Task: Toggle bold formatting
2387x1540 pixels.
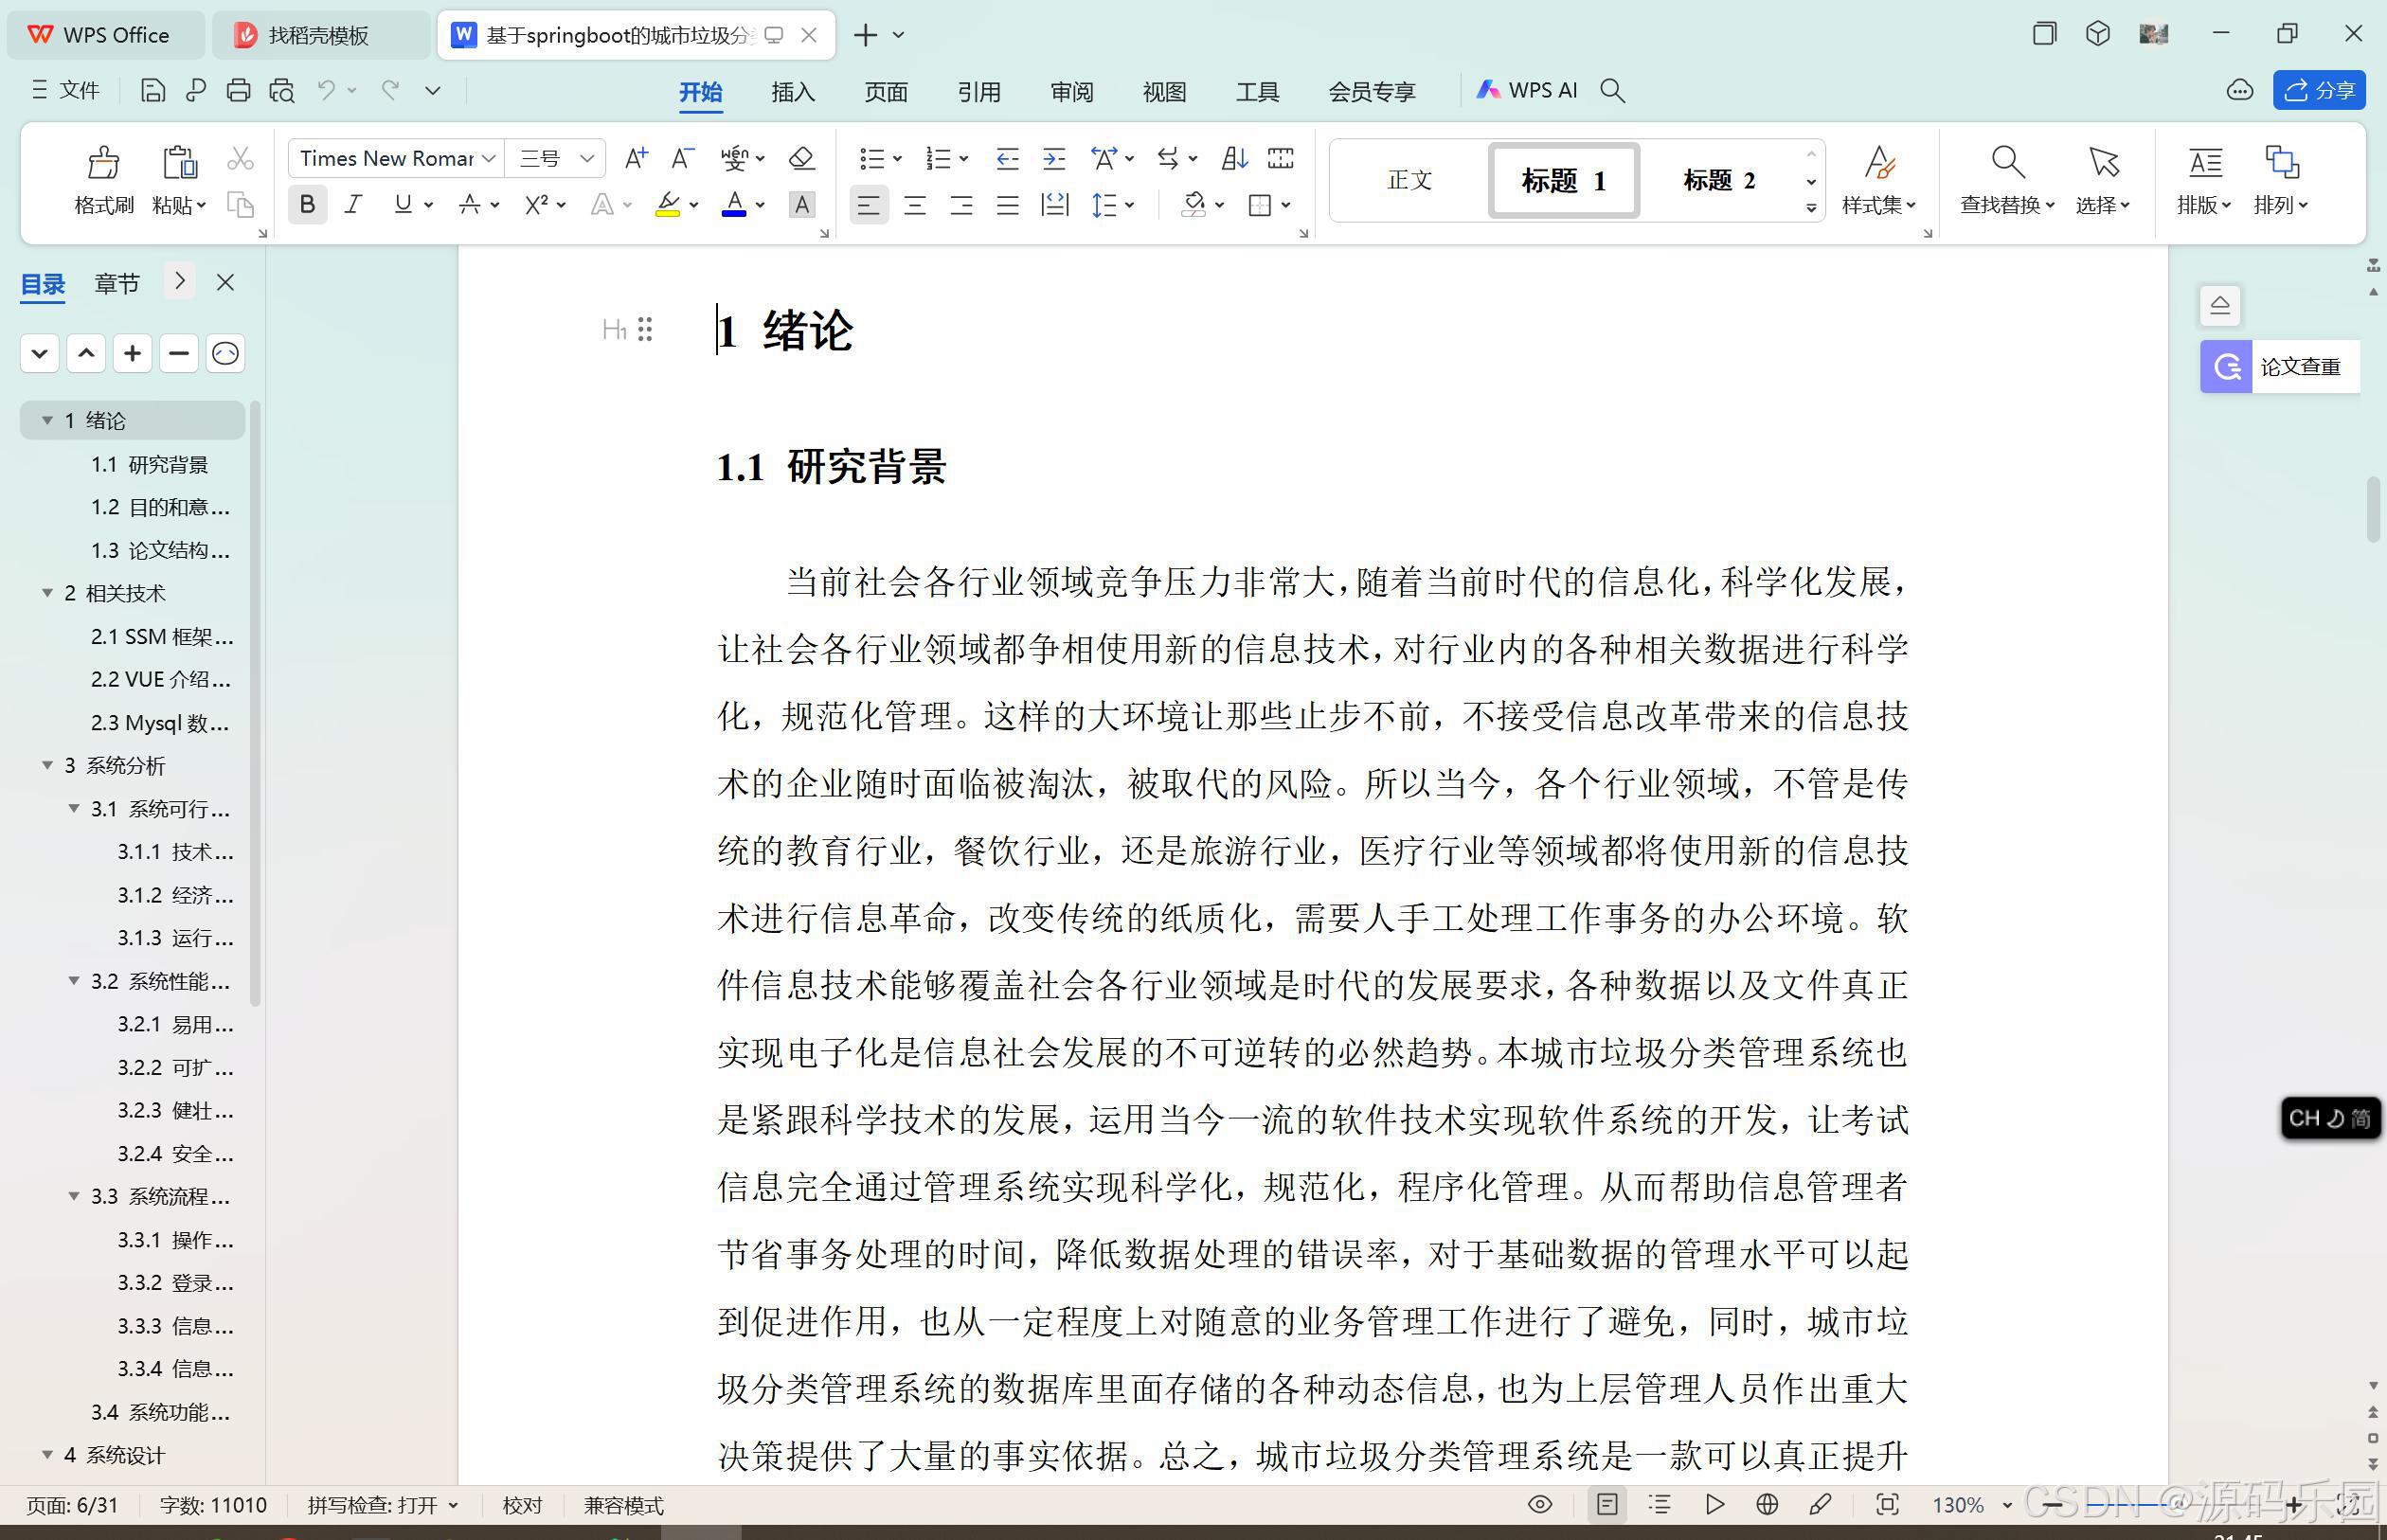Action: (308, 205)
